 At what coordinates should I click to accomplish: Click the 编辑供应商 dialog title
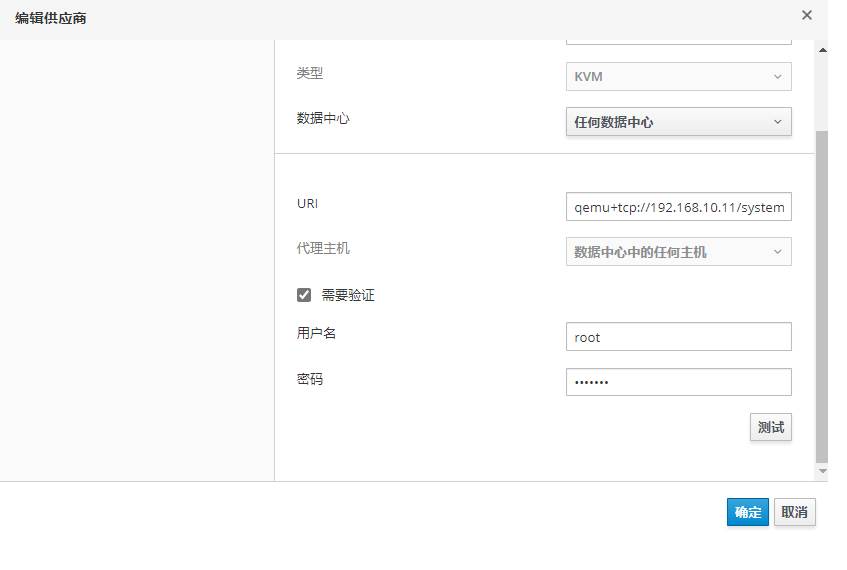click(51, 18)
